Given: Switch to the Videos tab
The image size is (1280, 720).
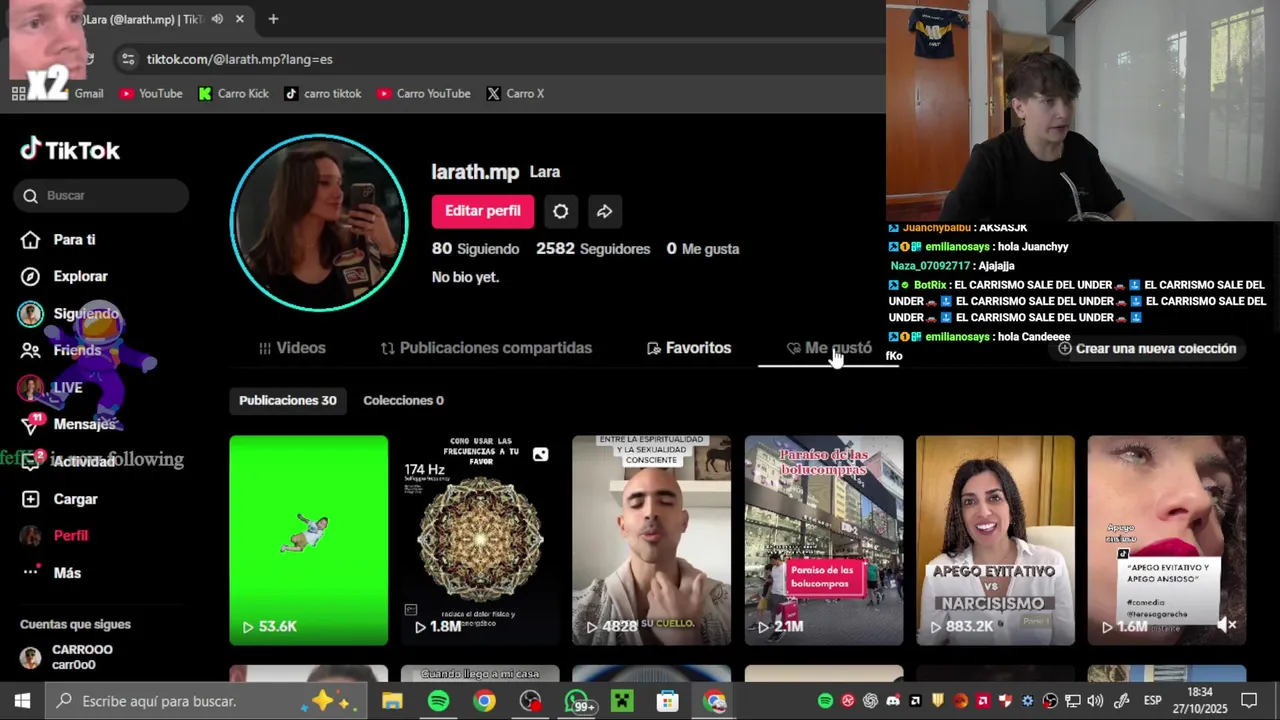Looking at the screenshot, I should pos(292,348).
